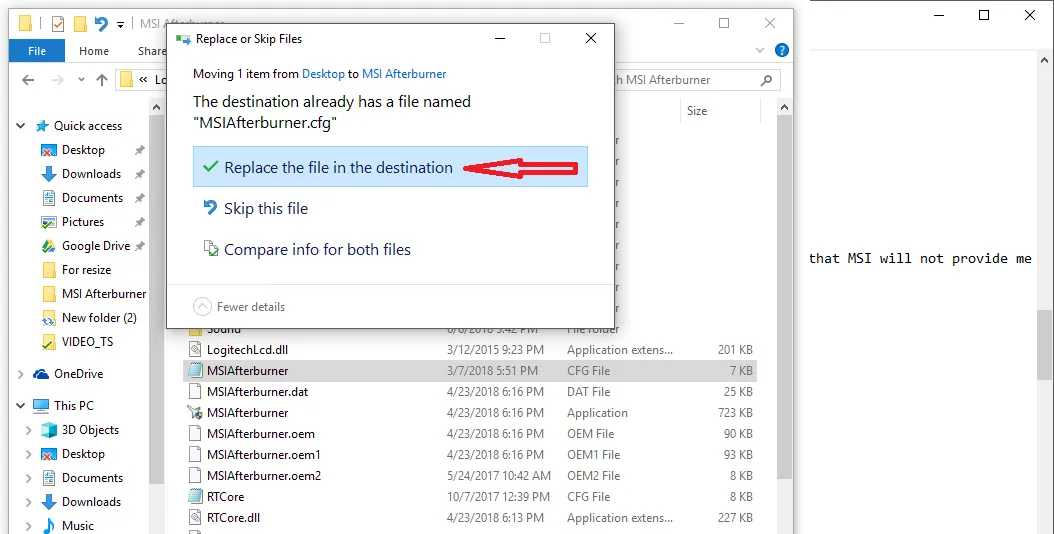Open the File tab in Explorer ribbon
This screenshot has width=1054, height=534.
pos(37,50)
